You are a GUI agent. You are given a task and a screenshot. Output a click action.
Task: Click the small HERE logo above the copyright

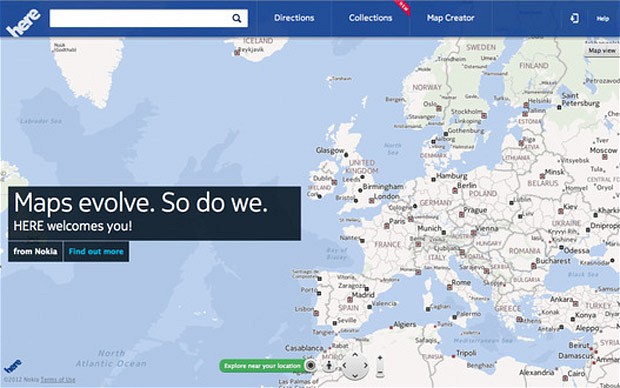(x=13, y=366)
